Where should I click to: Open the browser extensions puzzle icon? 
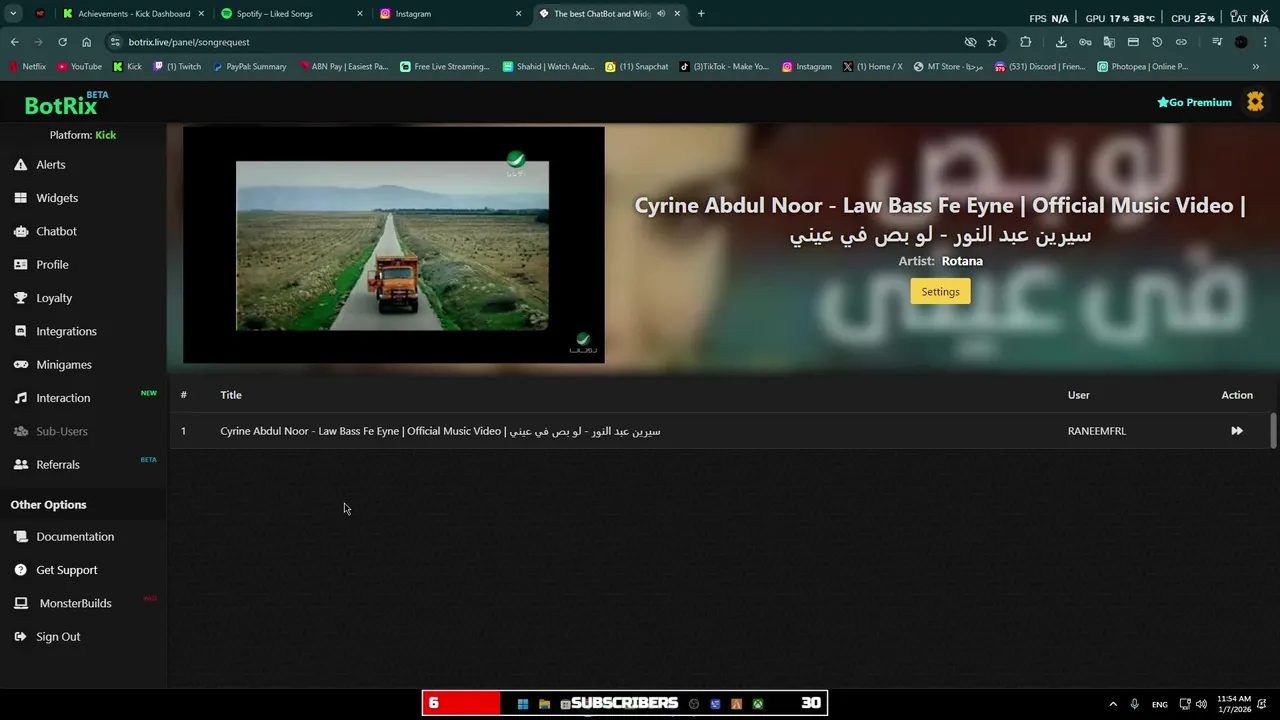pos(1026,42)
